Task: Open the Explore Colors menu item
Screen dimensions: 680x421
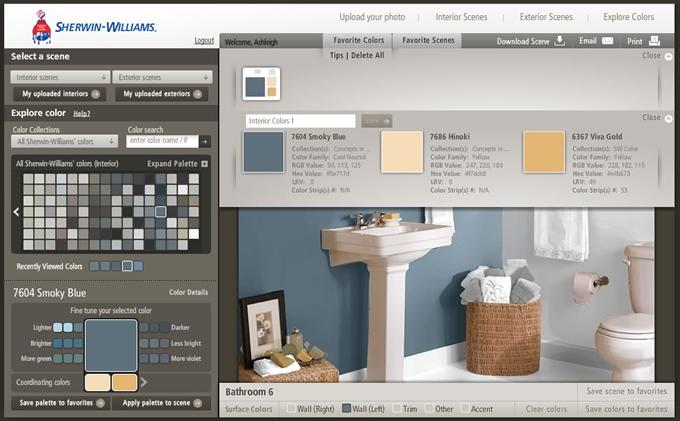Action: pyautogui.click(x=628, y=17)
